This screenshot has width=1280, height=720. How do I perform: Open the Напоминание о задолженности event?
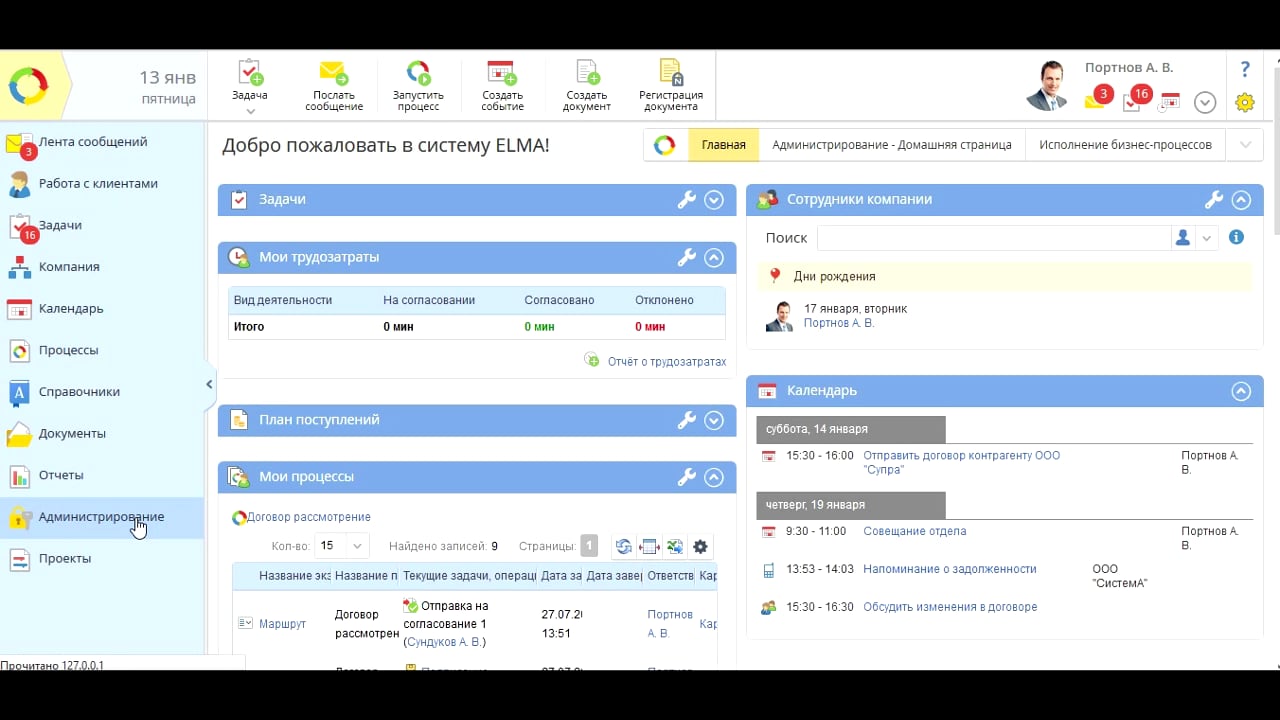point(950,569)
